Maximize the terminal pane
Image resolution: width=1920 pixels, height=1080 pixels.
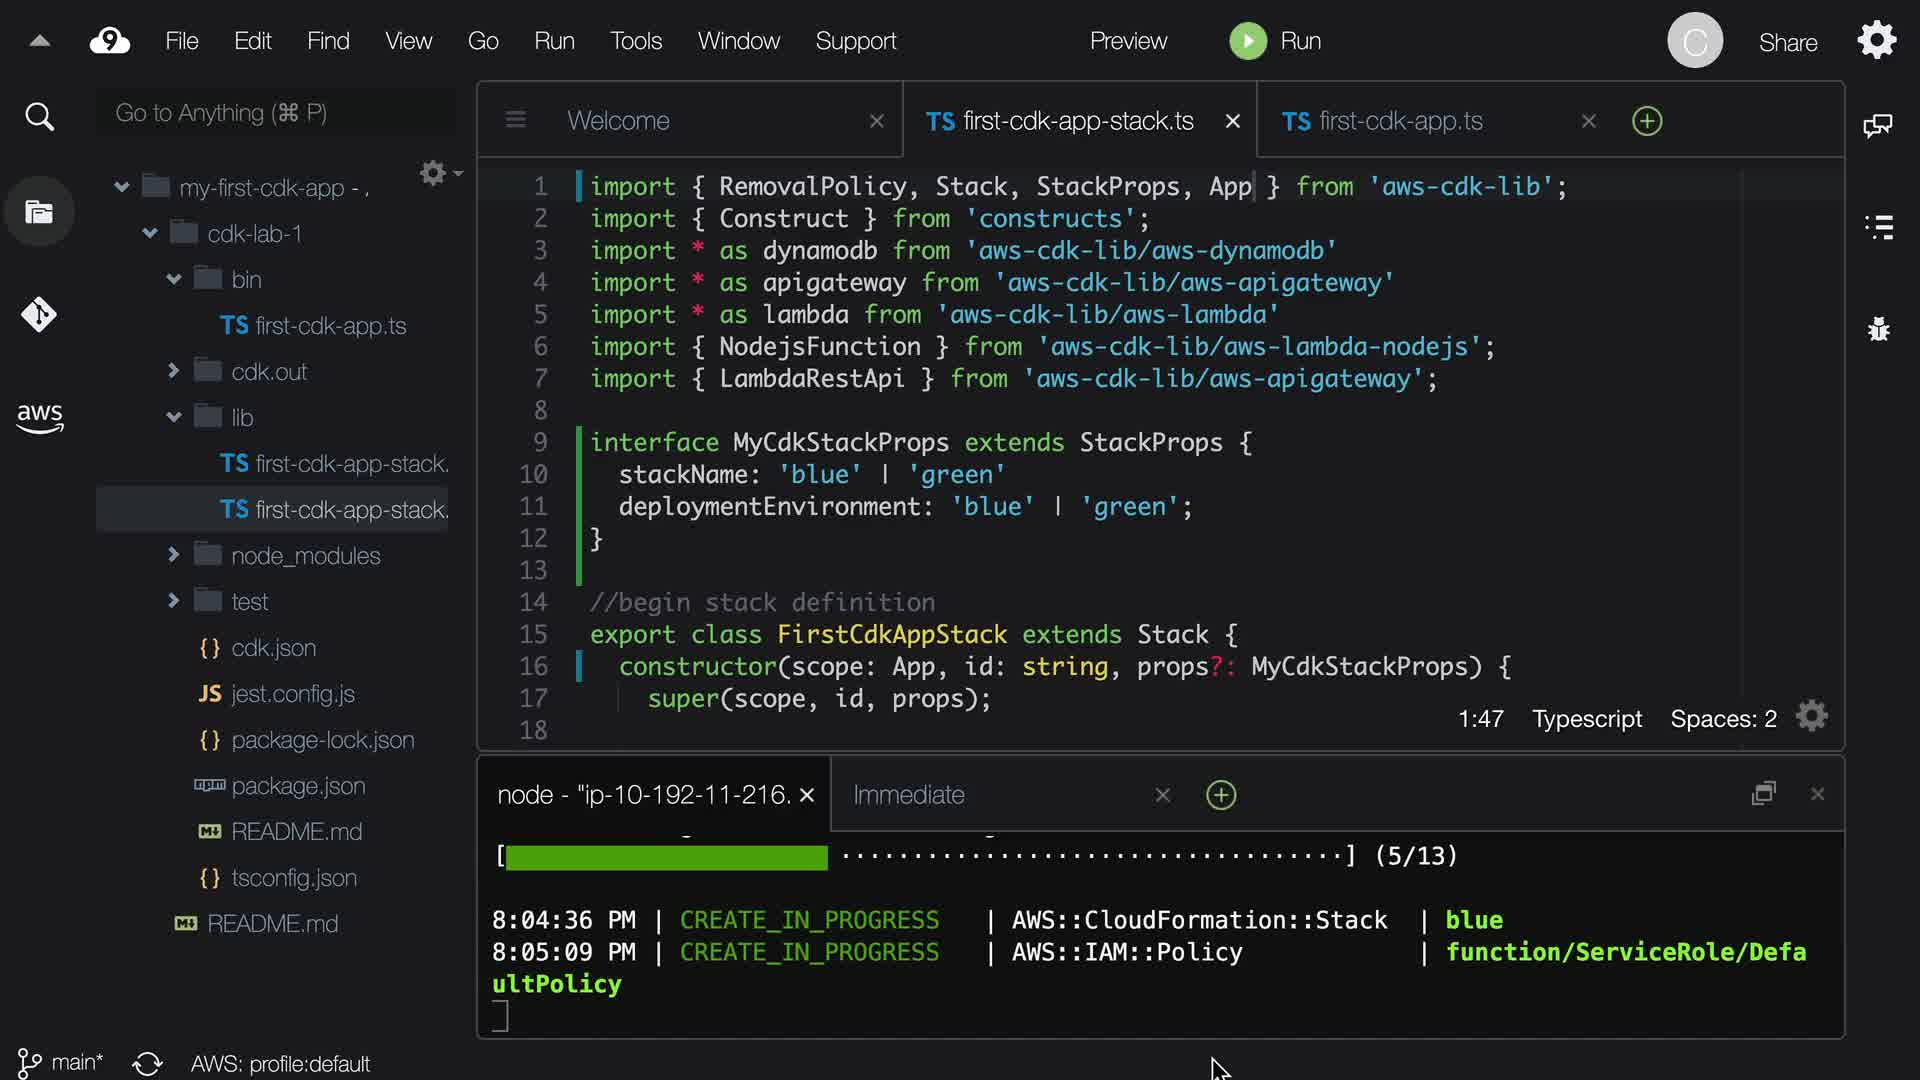(1763, 794)
